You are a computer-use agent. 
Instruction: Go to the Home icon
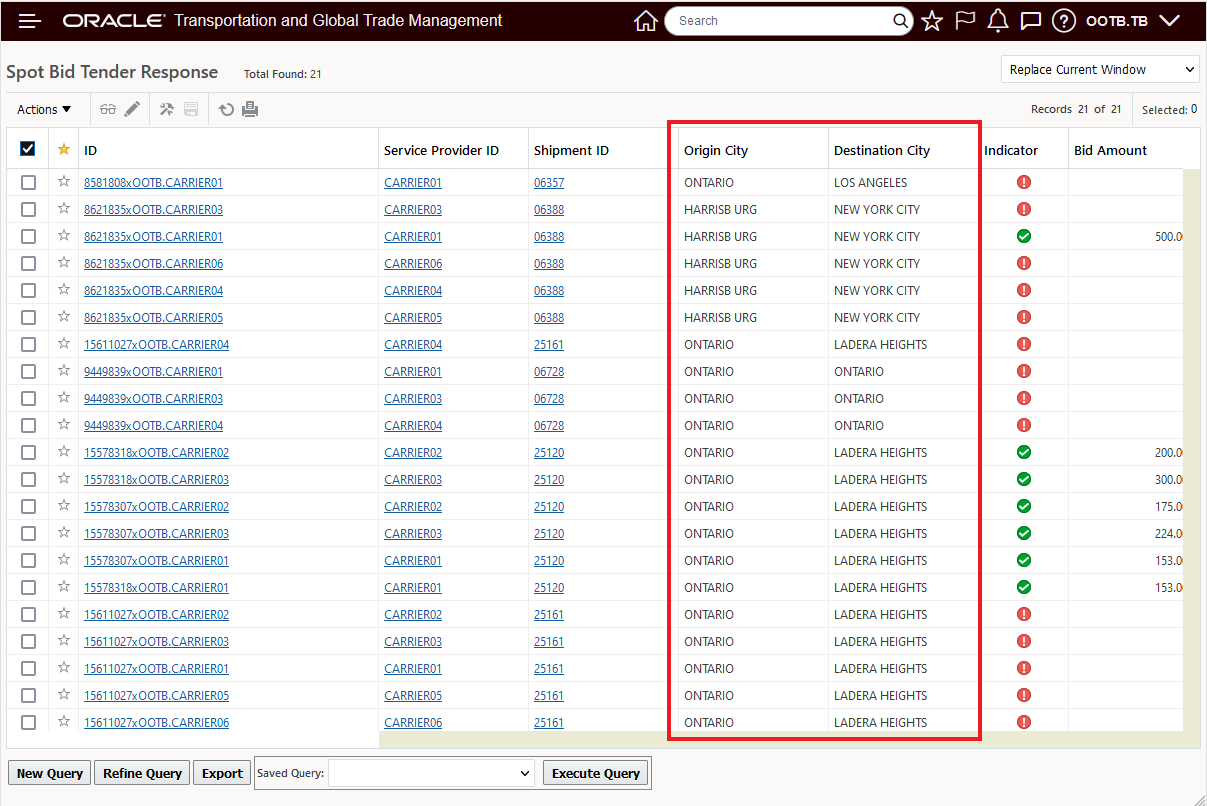click(x=646, y=21)
